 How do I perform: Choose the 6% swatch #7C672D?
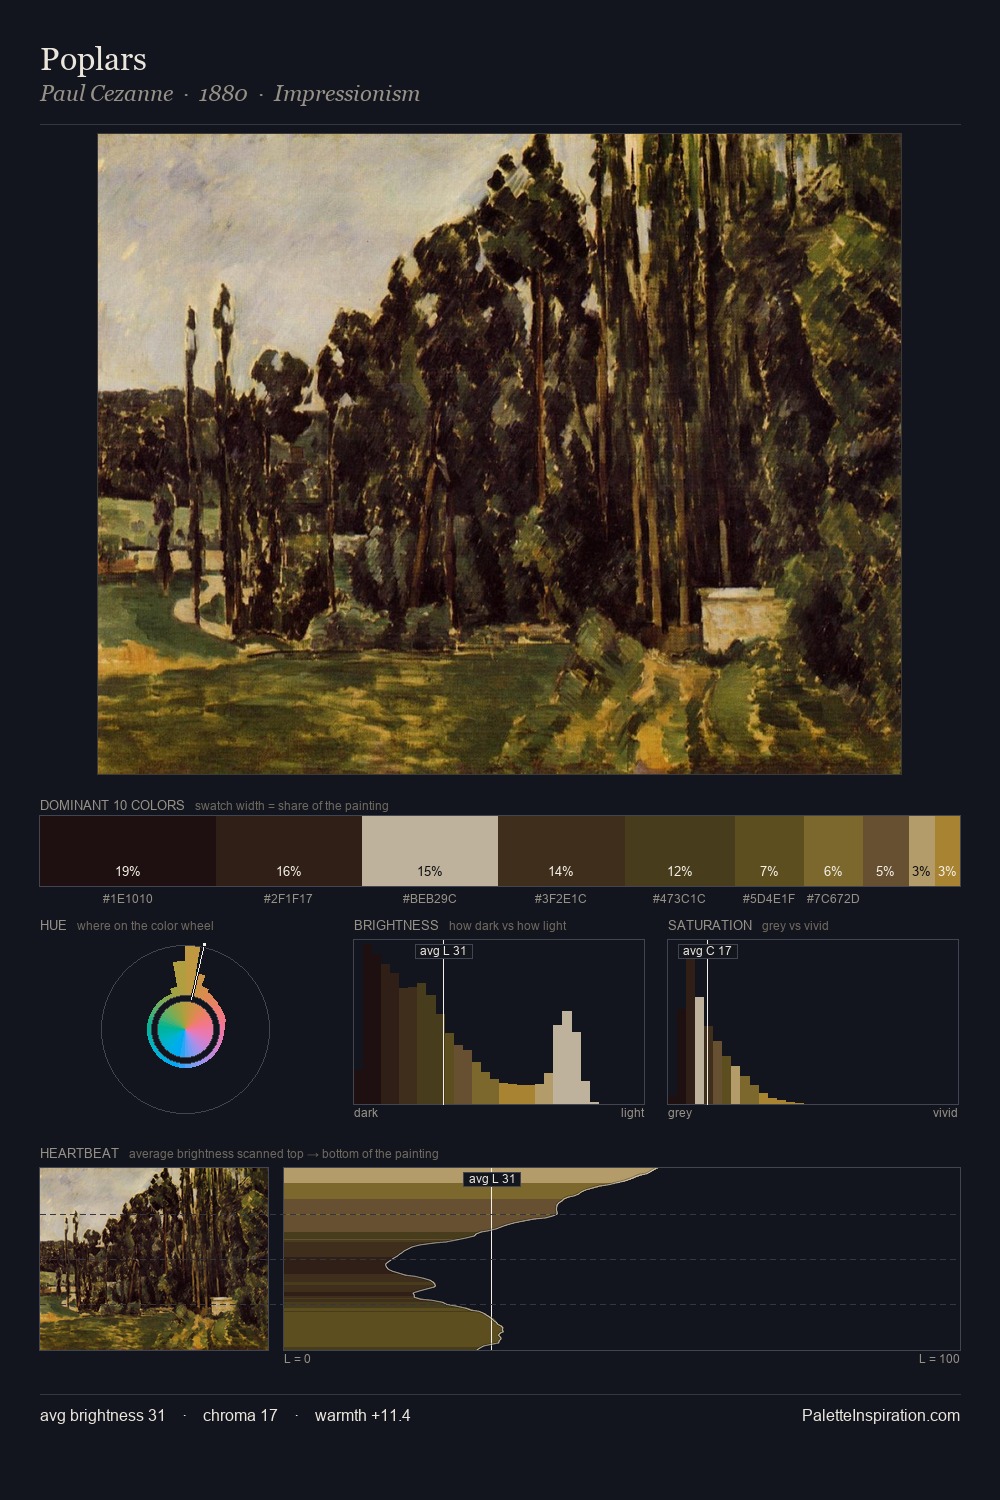(833, 851)
